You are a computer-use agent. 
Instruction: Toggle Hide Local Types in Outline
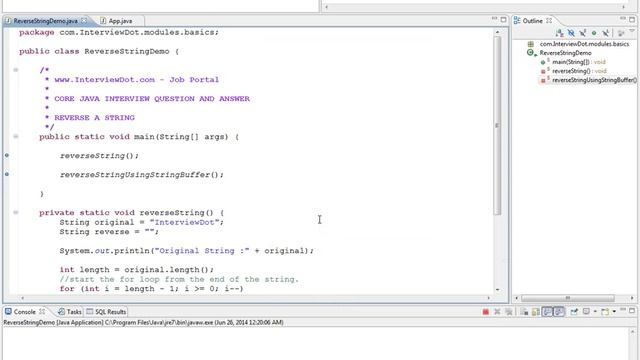(x=606, y=33)
